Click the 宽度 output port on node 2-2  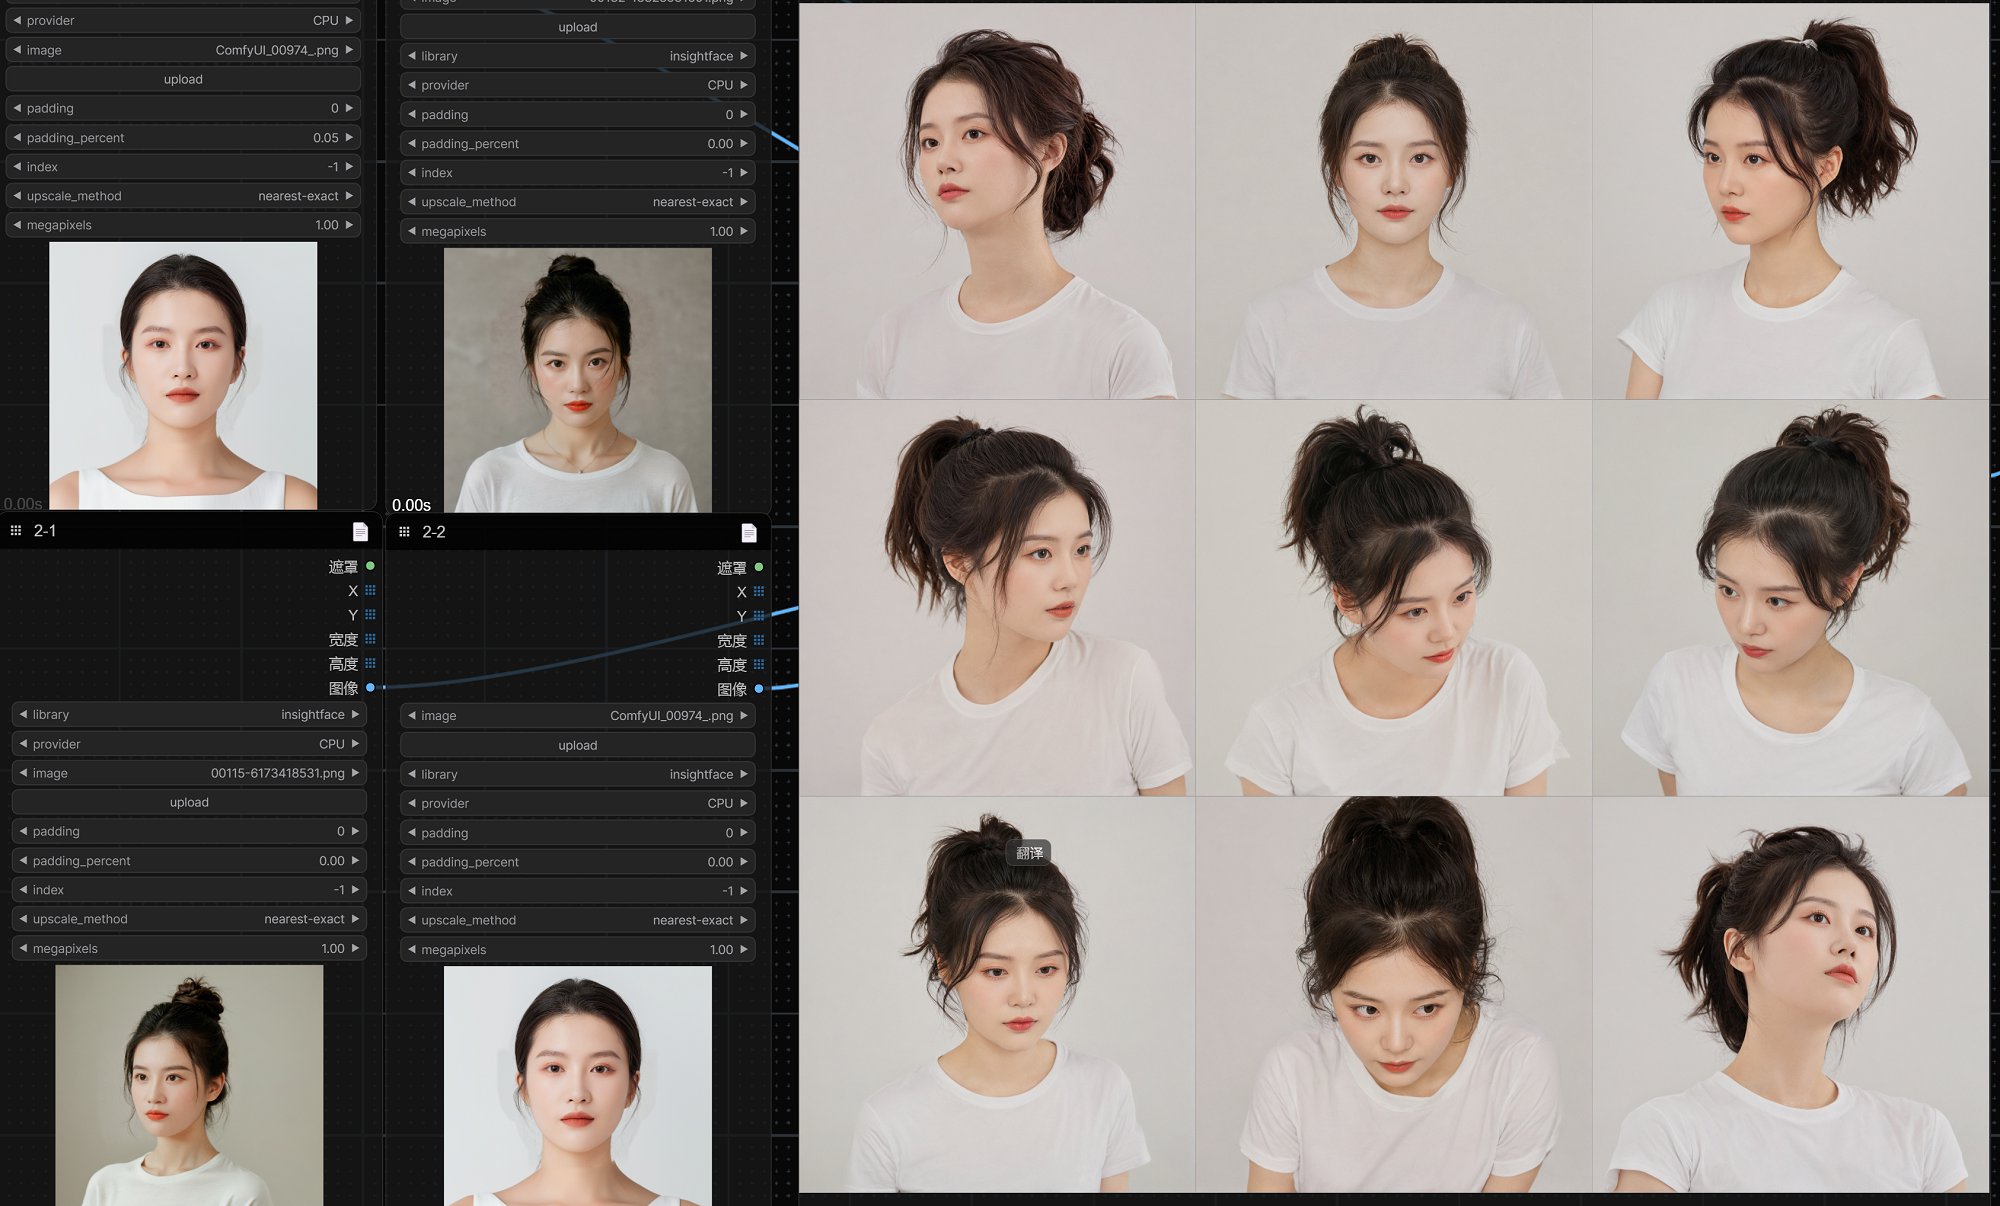(x=759, y=640)
